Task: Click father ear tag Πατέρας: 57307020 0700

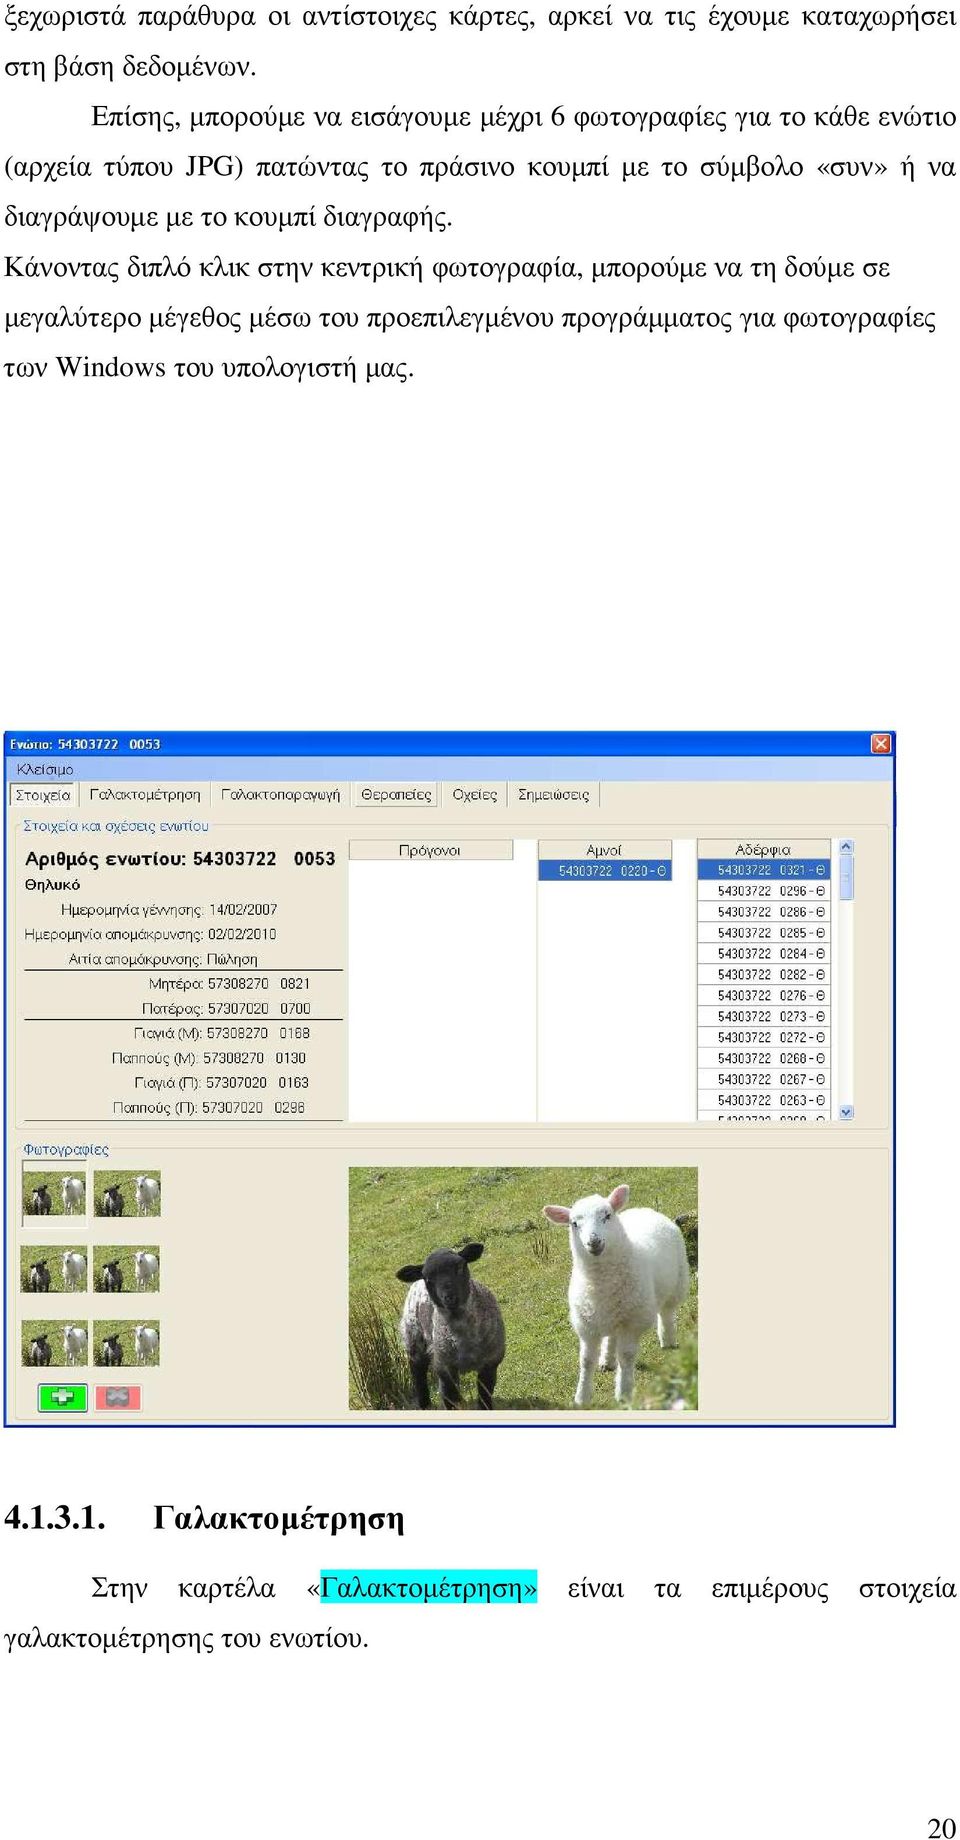Action: pos(226,1009)
